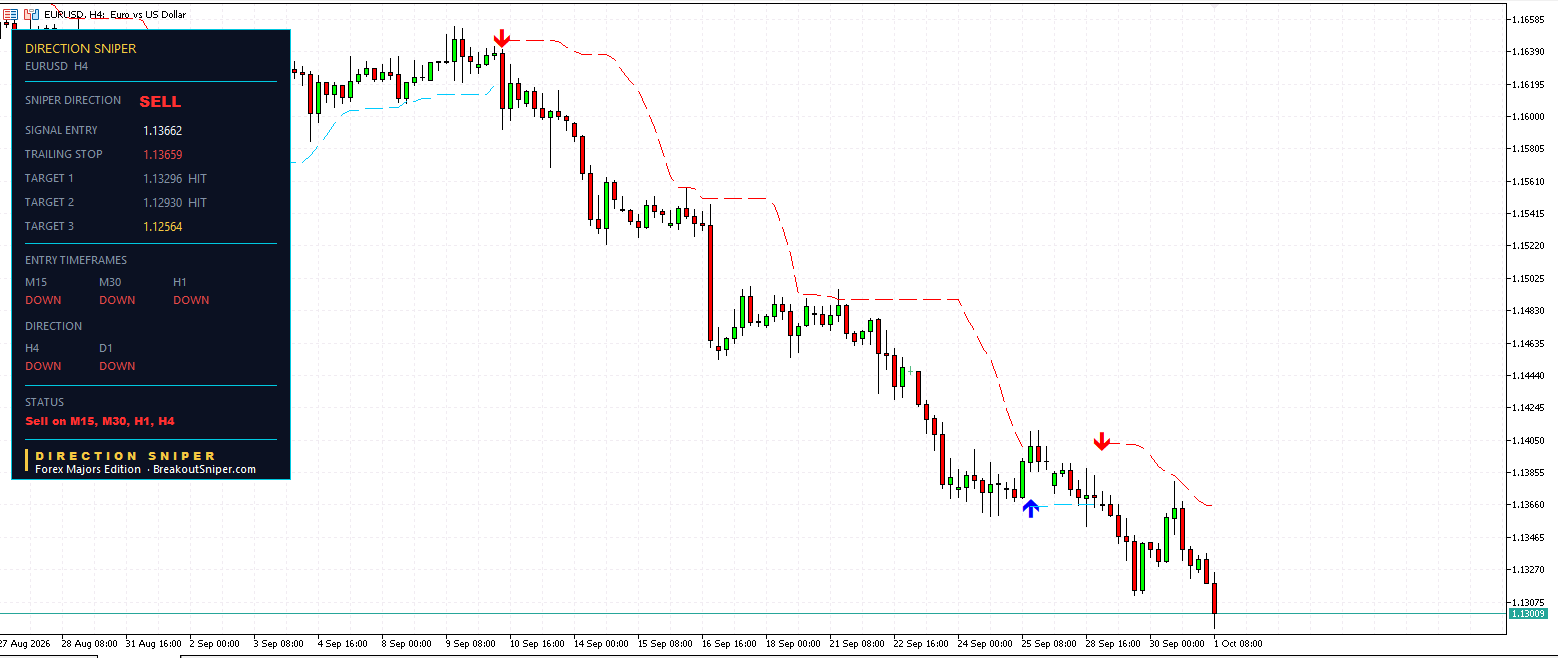Select the Target 2 value 1.12930
The height and width of the screenshot is (658, 1558).
pos(162,202)
